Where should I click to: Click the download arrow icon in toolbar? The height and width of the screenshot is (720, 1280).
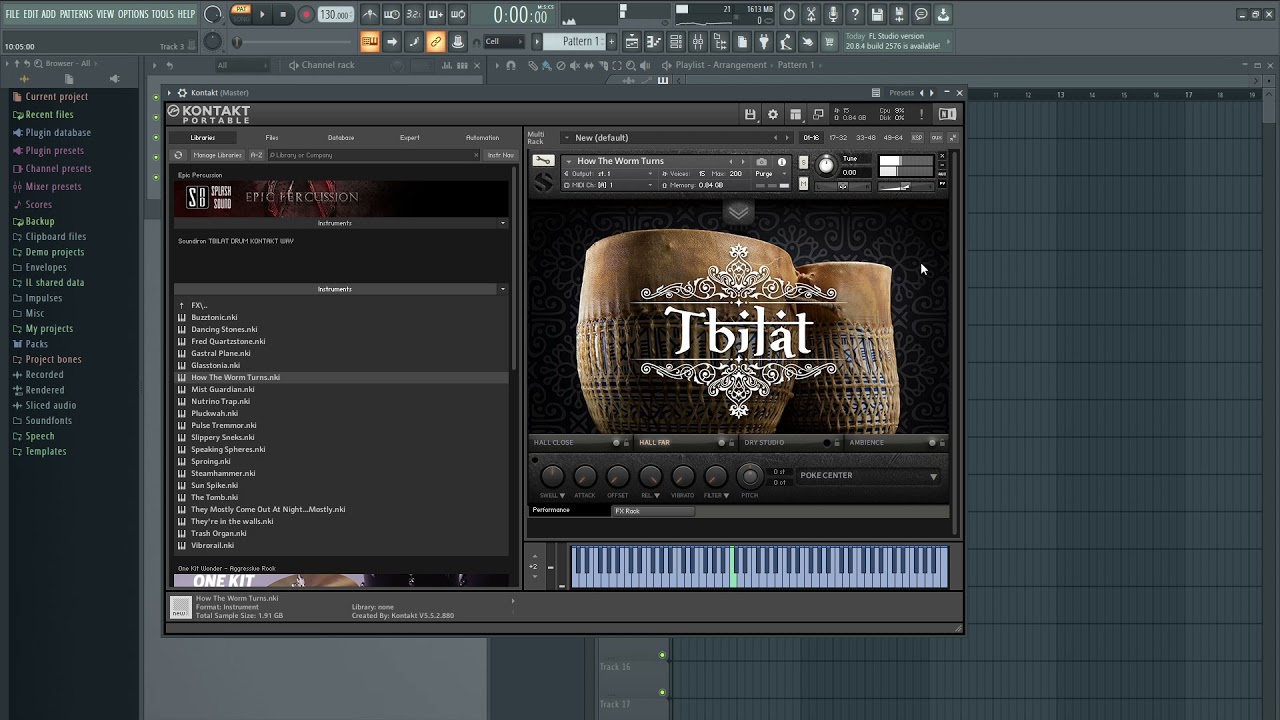point(943,14)
